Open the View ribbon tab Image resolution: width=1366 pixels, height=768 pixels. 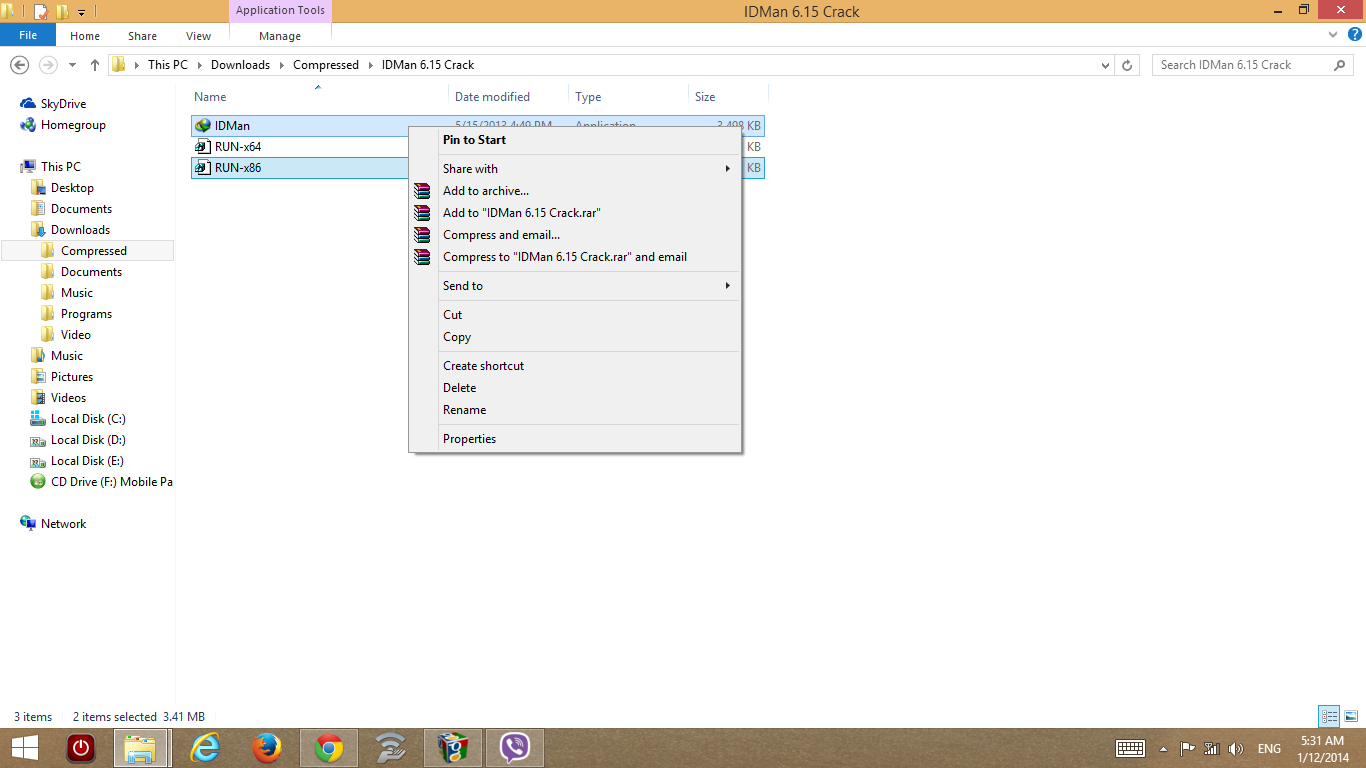point(199,36)
